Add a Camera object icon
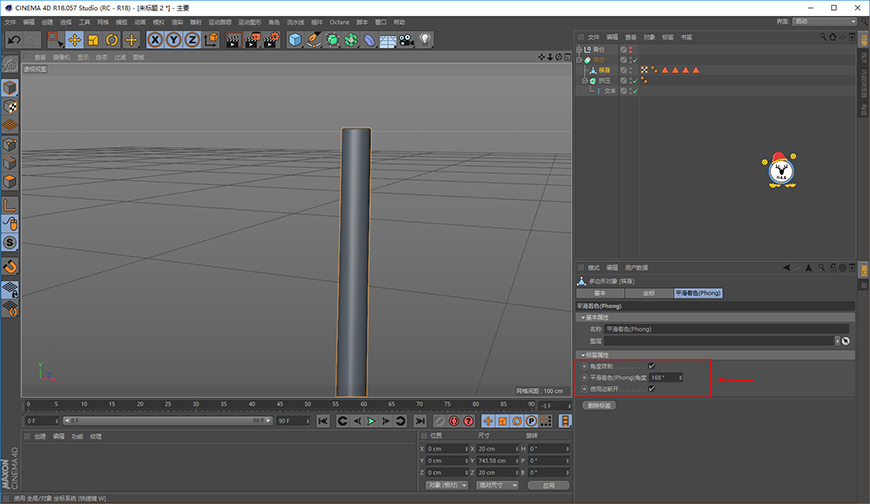Viewport: 870px width, 504px height. pyautogui.click(x=406, y=39)
